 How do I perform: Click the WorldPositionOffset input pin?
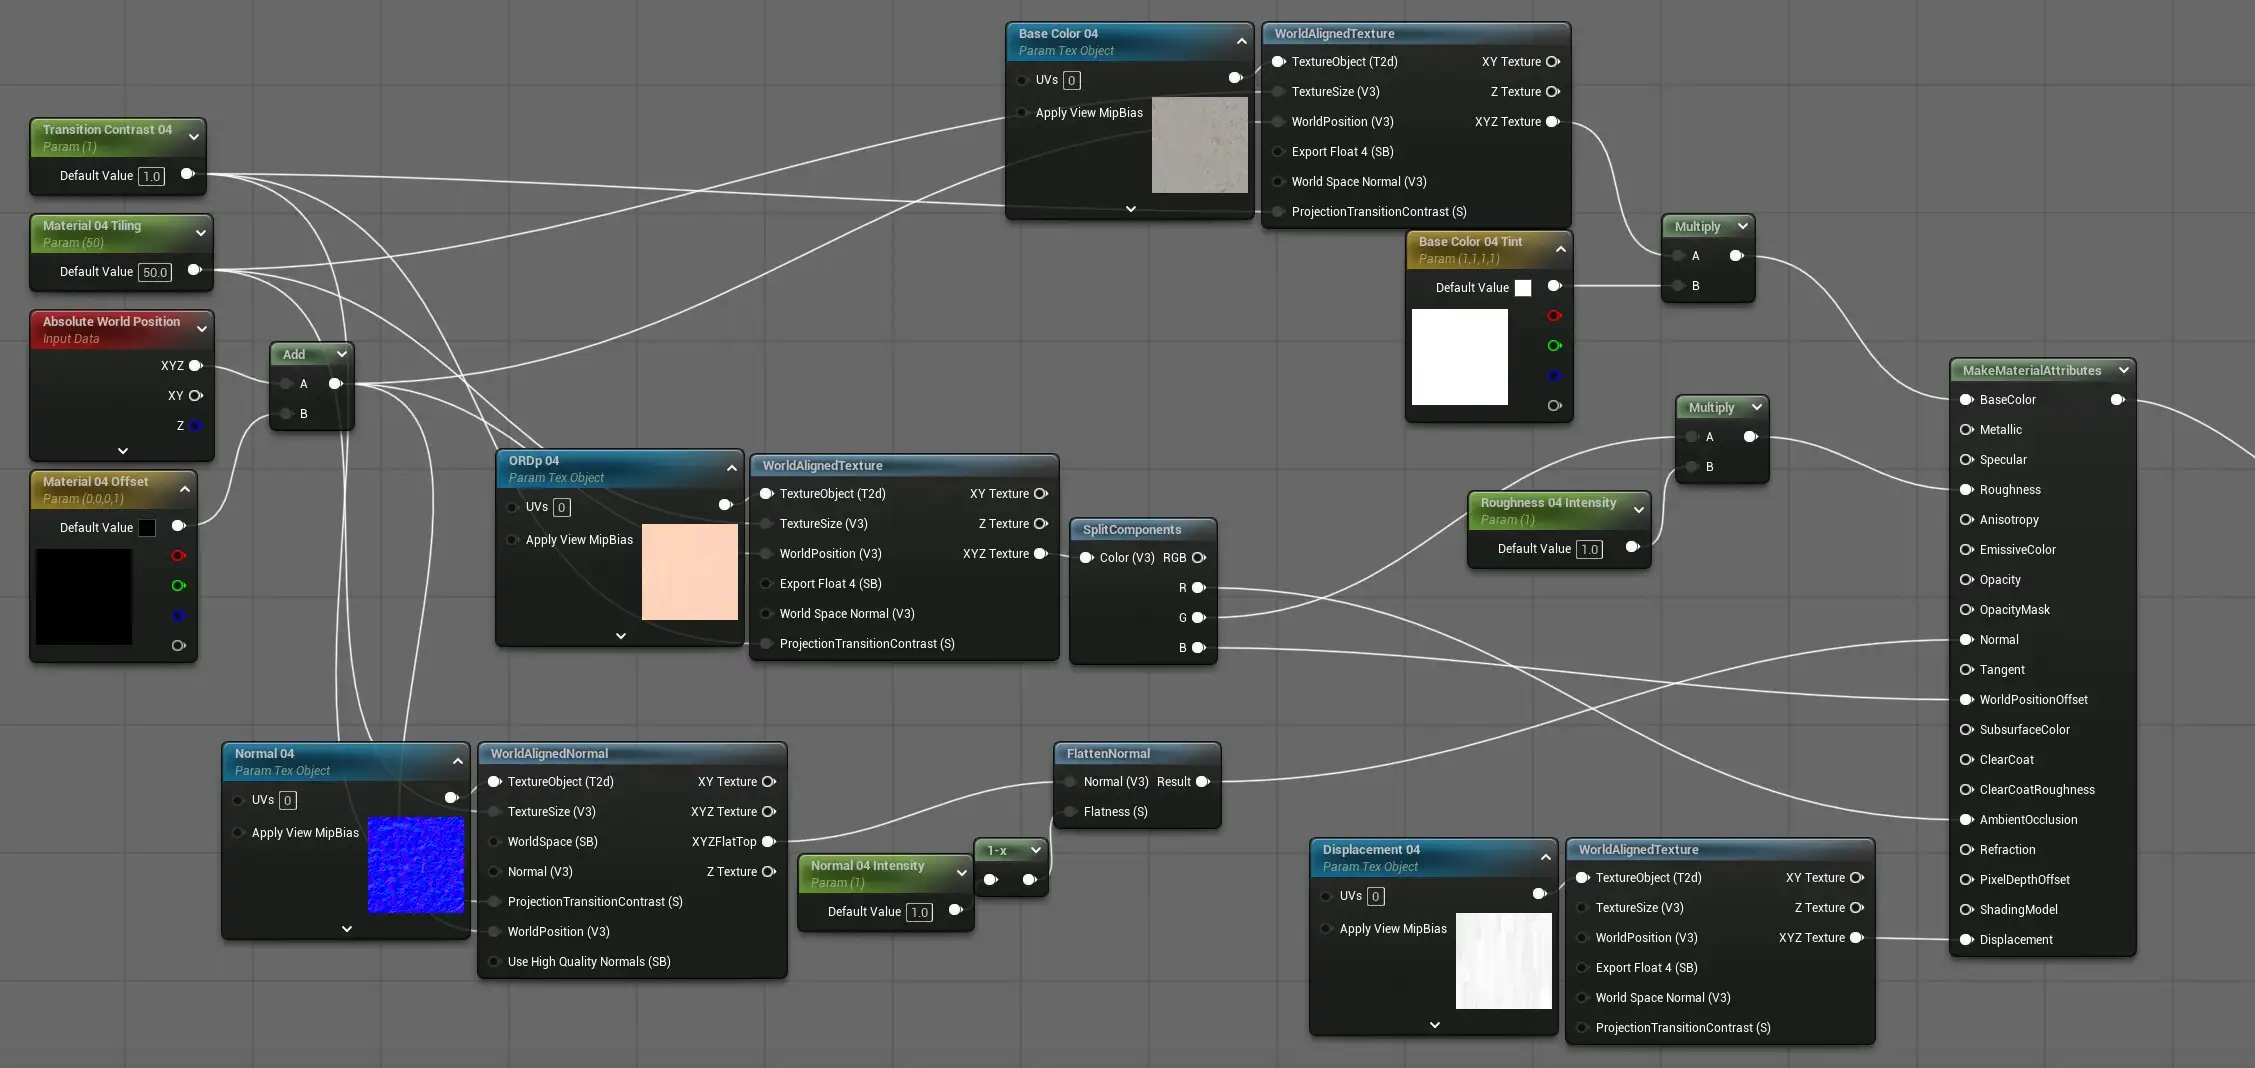click(1966, 700)
